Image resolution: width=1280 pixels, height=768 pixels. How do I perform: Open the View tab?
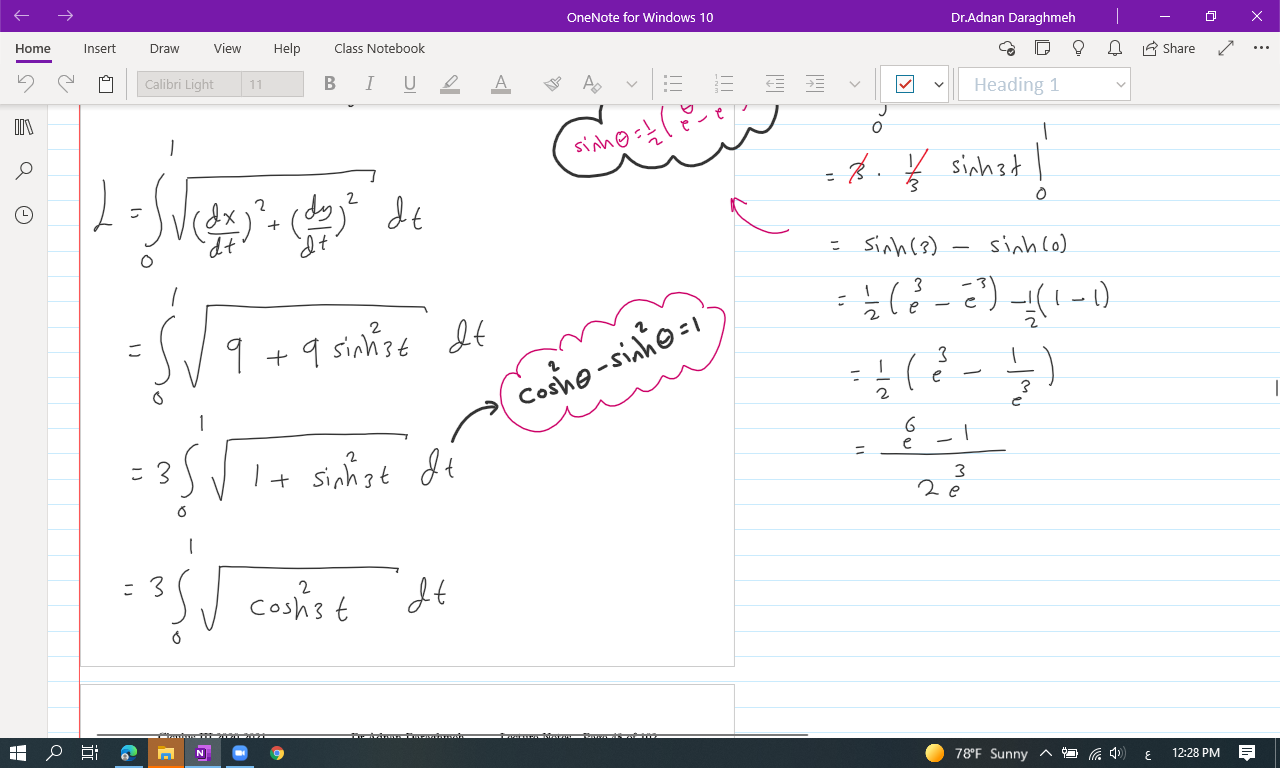pyautogui.click(x=227, y=48)
